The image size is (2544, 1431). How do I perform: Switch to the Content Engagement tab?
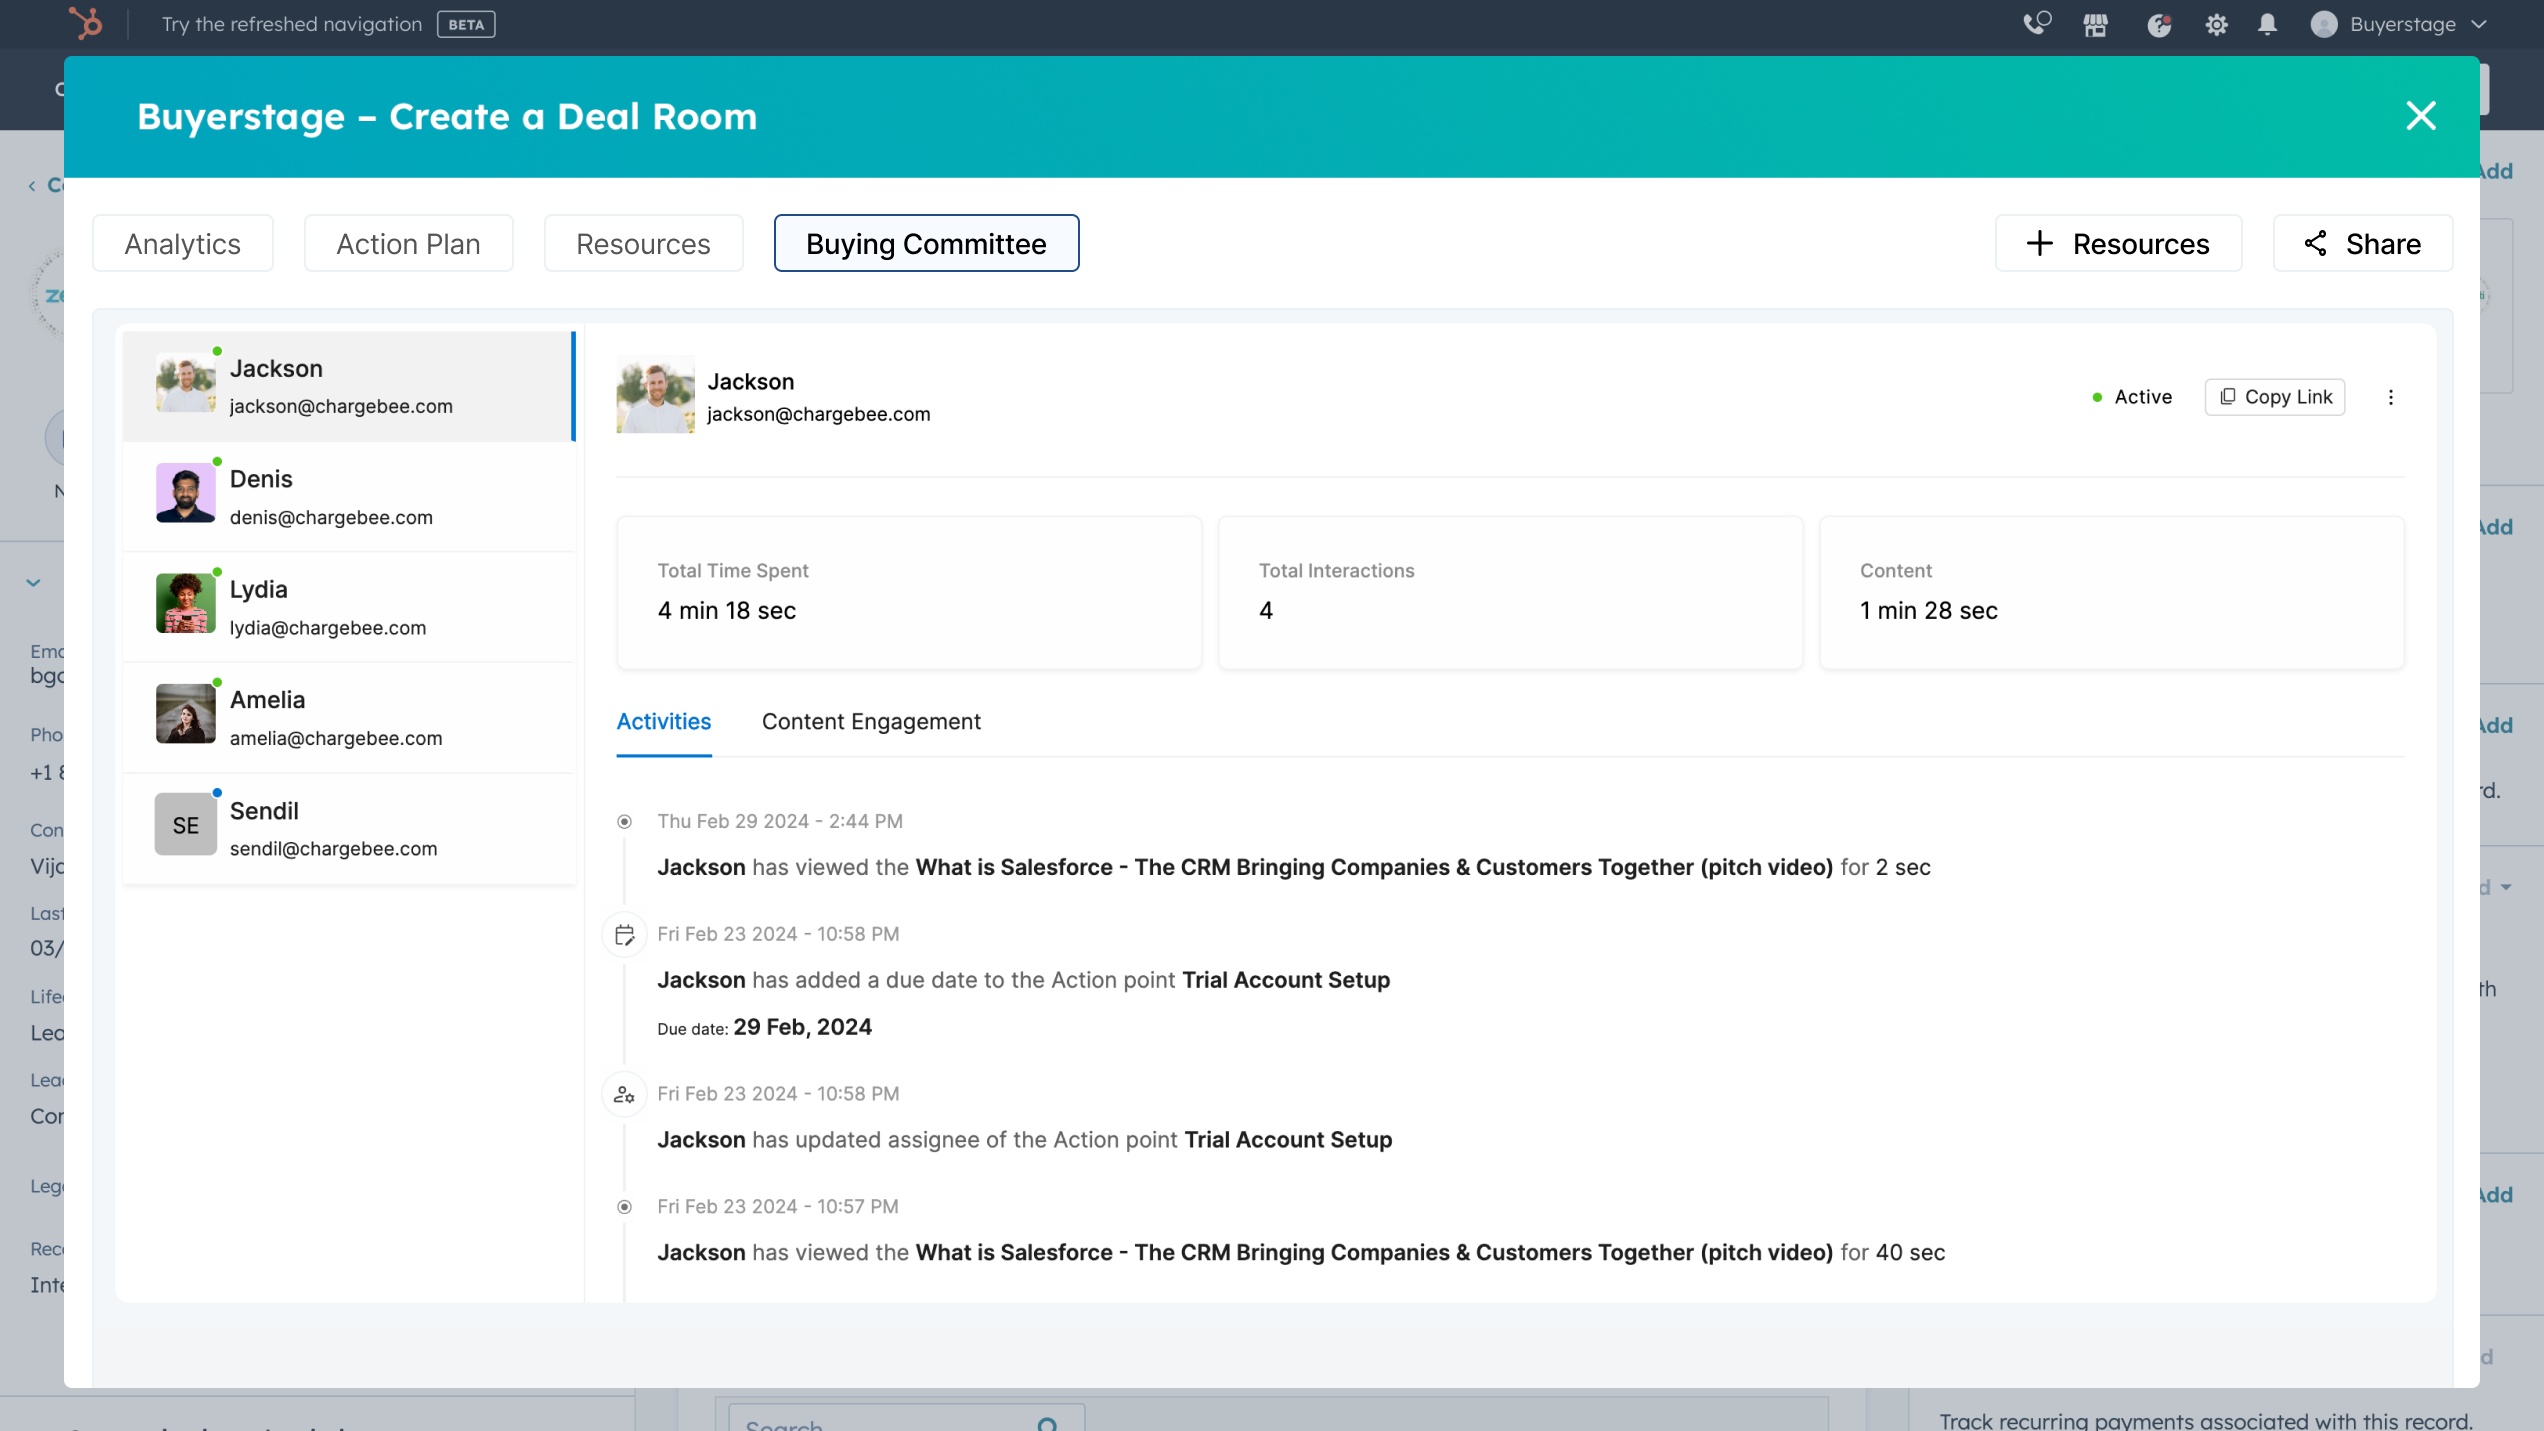click(871, 721)
